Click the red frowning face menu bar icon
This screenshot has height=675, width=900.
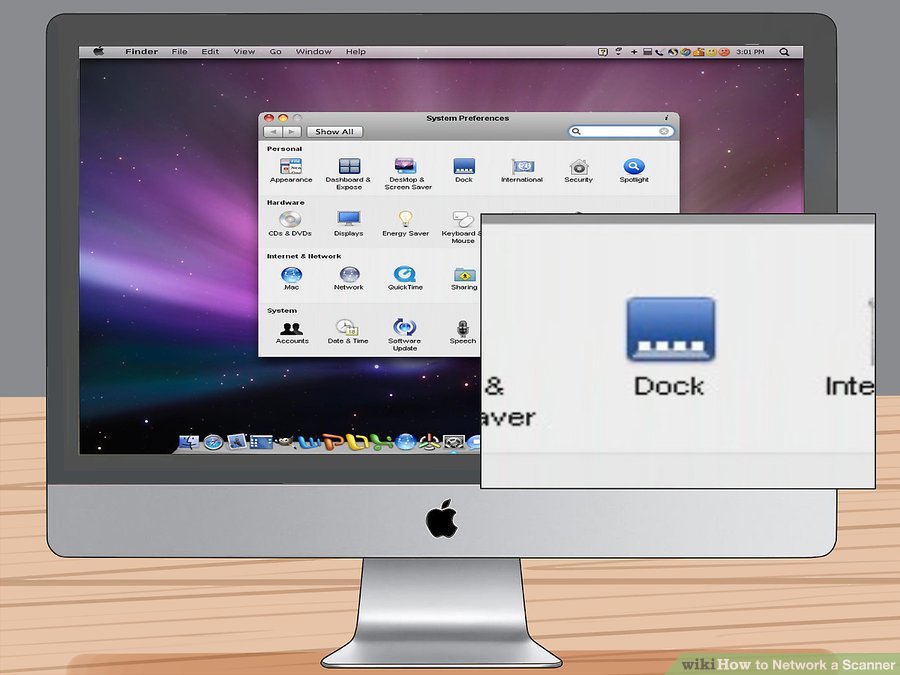click(724, 52)
